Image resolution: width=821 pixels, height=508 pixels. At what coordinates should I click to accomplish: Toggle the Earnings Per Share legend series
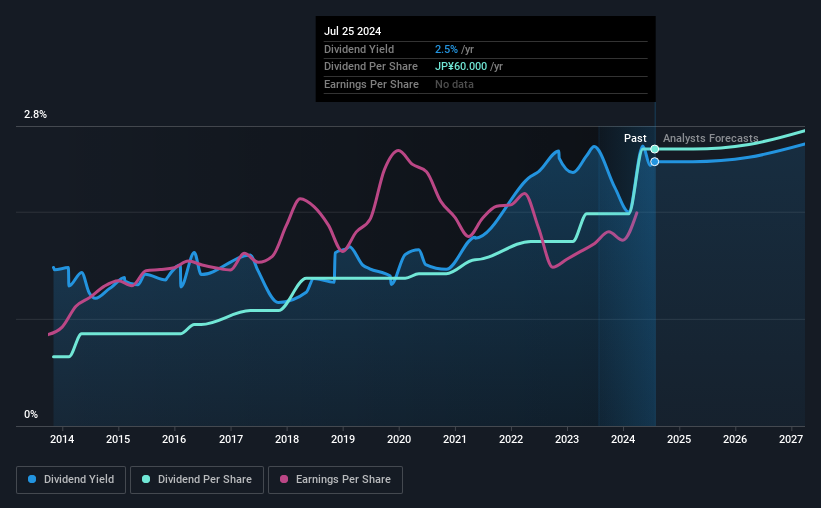pos(335,480)
